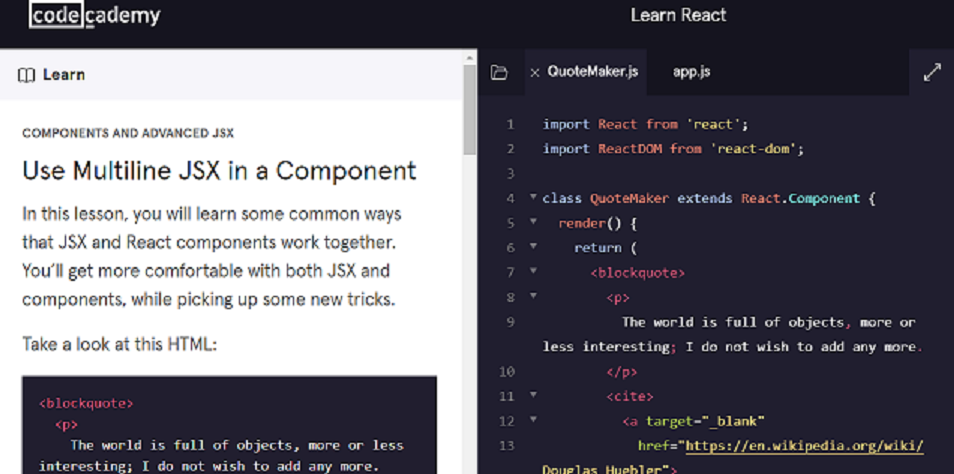Click line number 3 in the editor
This screenshot has width=954, height=474.
point(510,174)
